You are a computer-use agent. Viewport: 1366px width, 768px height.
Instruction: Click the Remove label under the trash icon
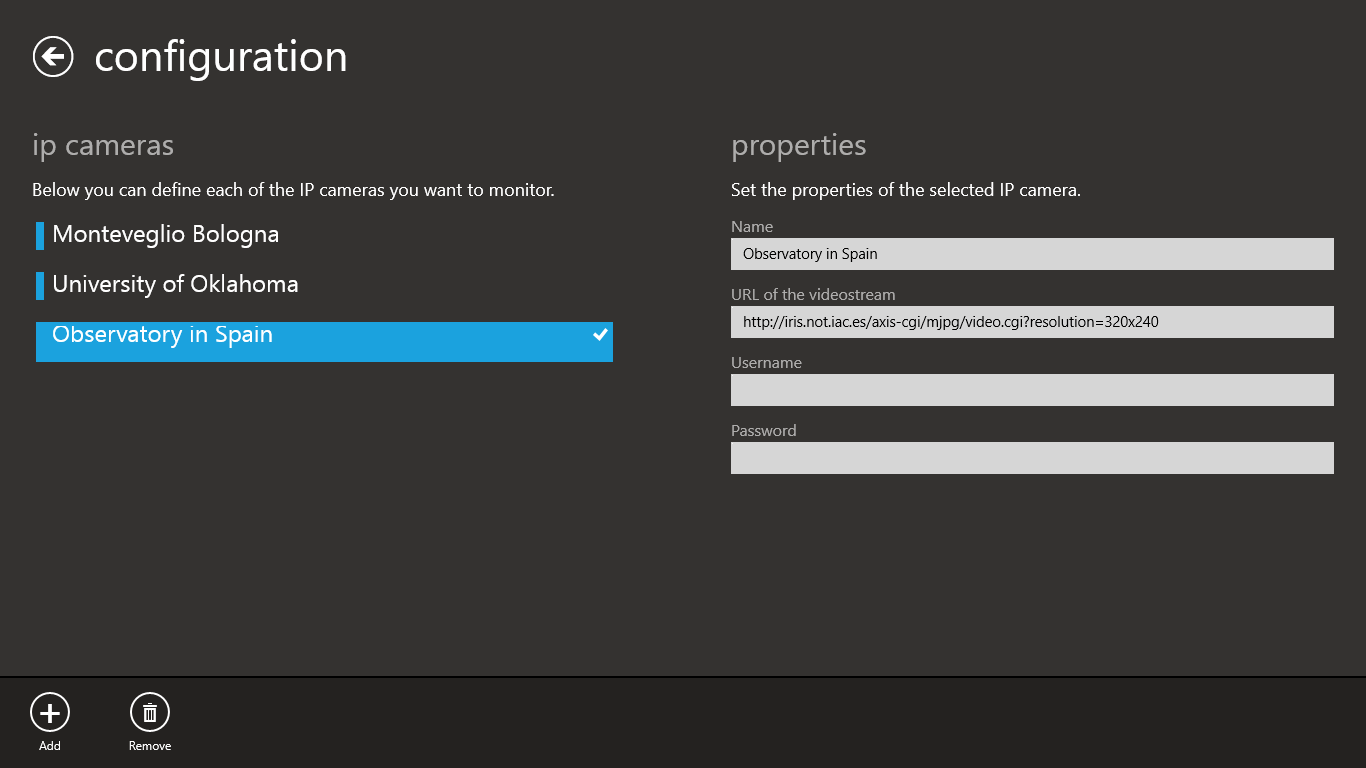149,746
